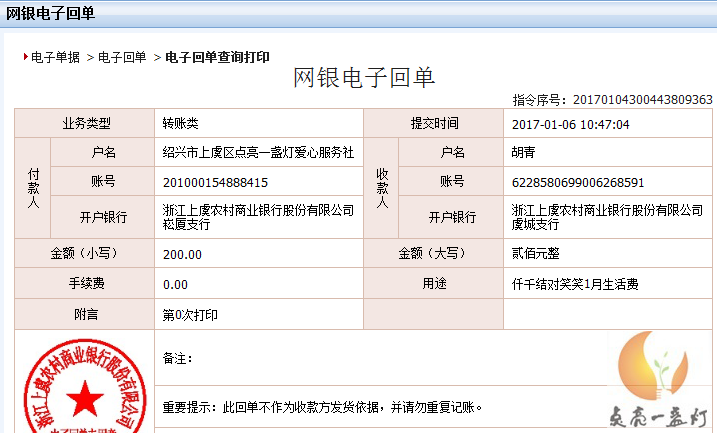Click the red breadcrumb arrow icon
The height and width of the screenshot is (433, 717).
point(26,57)
